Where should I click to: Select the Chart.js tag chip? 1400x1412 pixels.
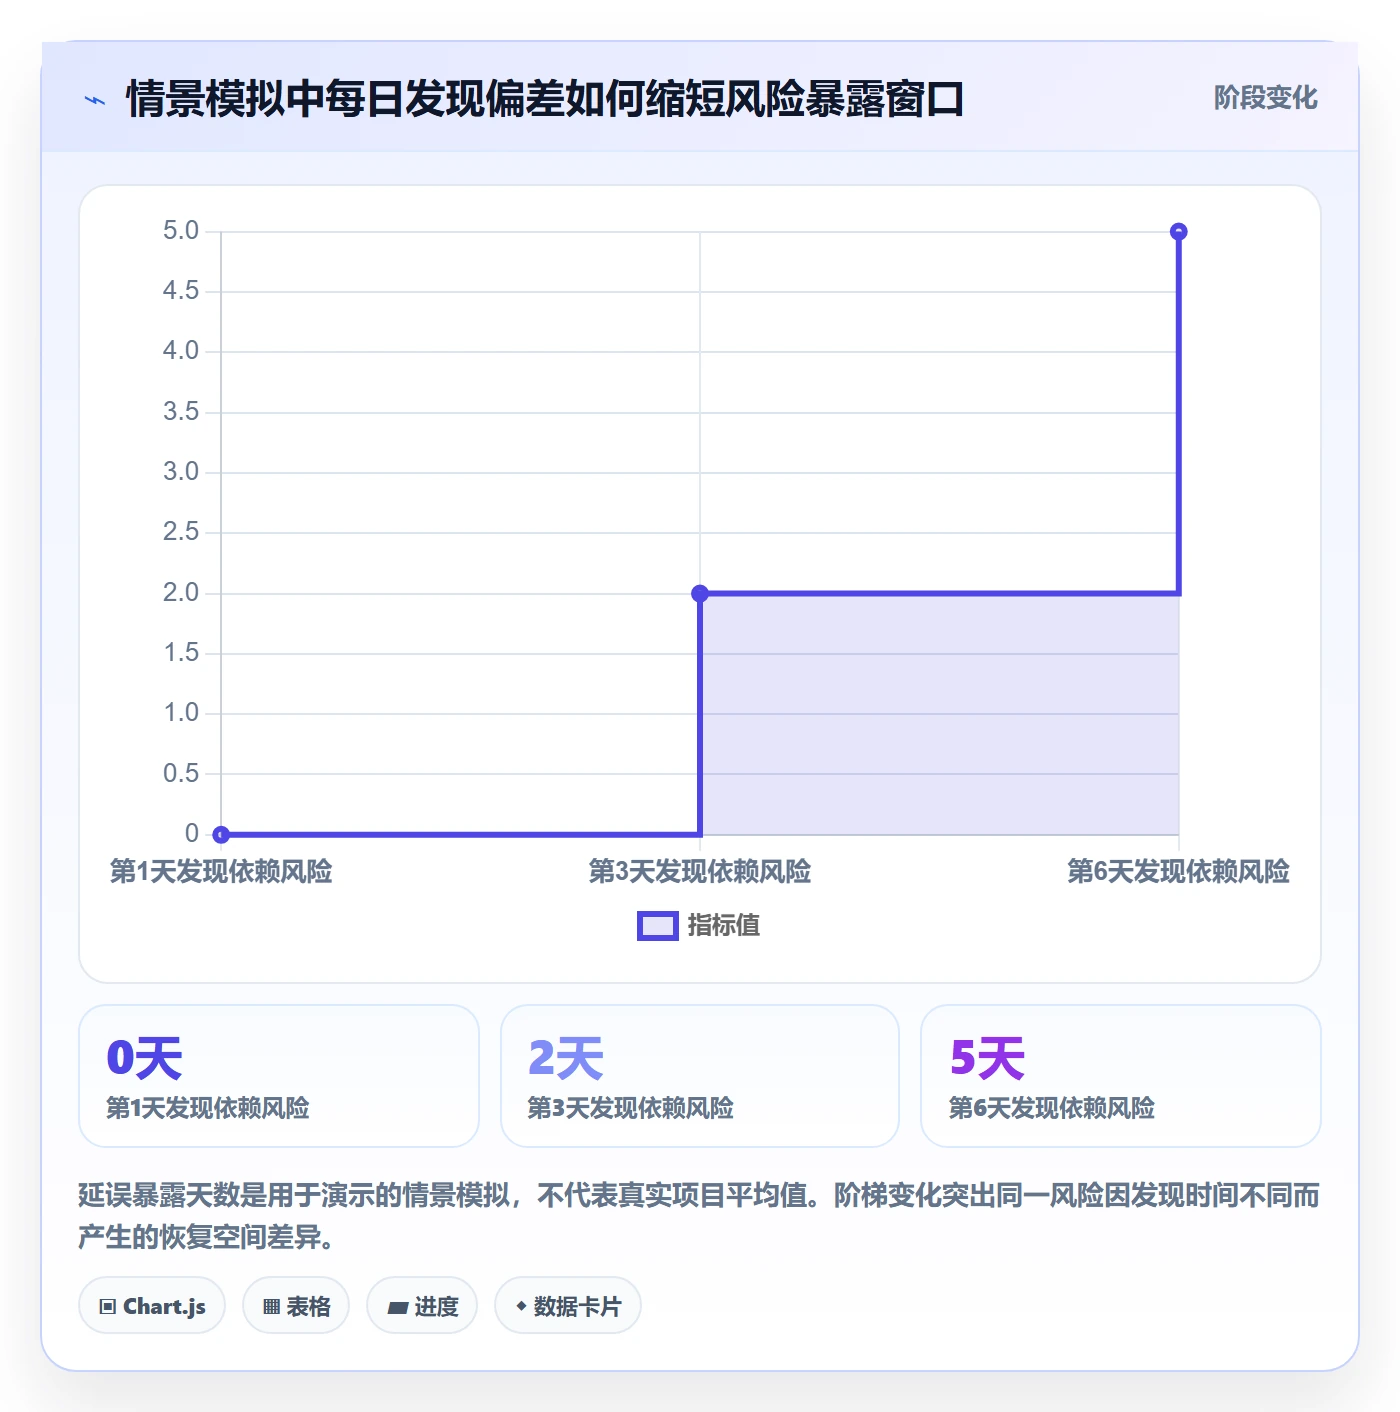pyautogui.click(x=152, y=1306)
